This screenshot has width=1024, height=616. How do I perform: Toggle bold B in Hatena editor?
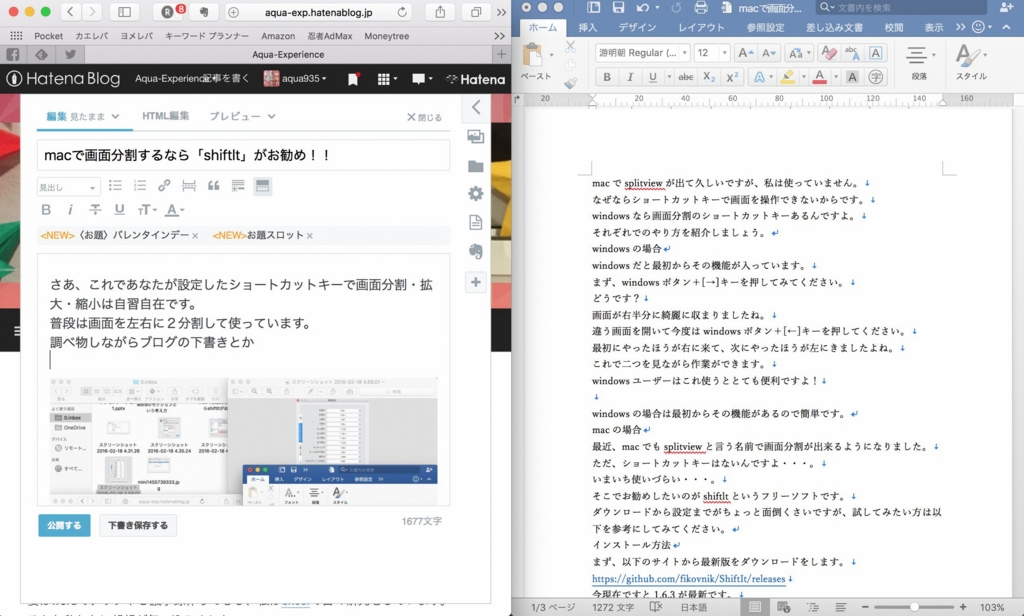[46, 210]
